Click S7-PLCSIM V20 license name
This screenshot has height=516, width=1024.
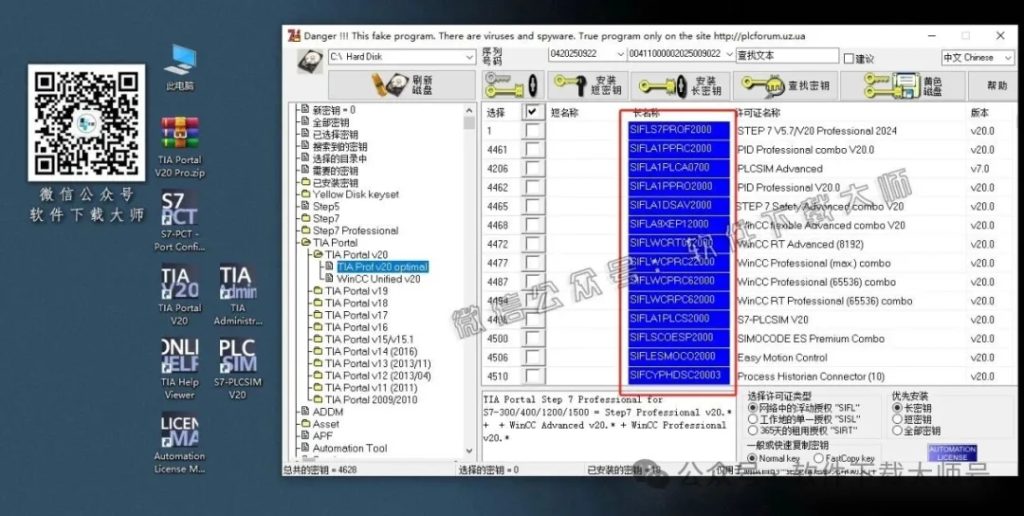773,319
